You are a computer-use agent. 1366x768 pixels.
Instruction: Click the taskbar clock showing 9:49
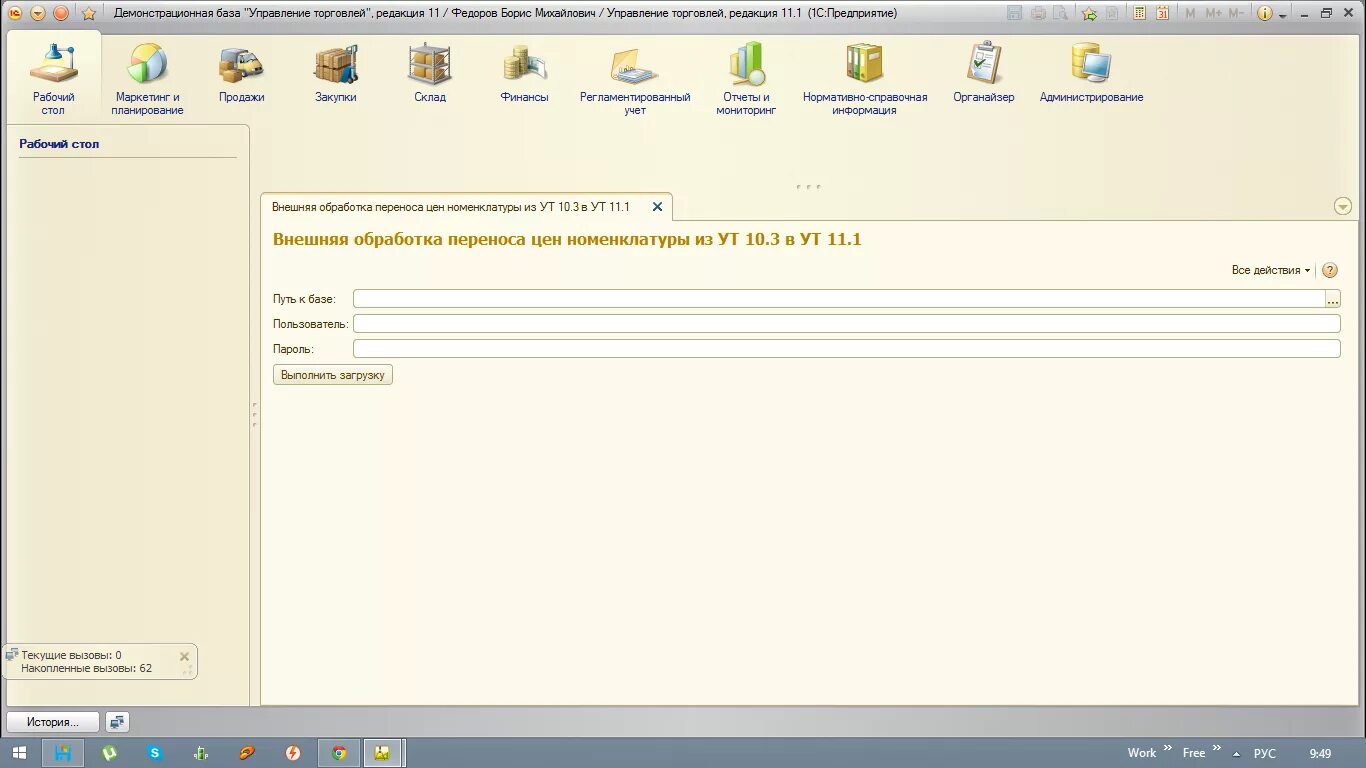[1320, 753]
